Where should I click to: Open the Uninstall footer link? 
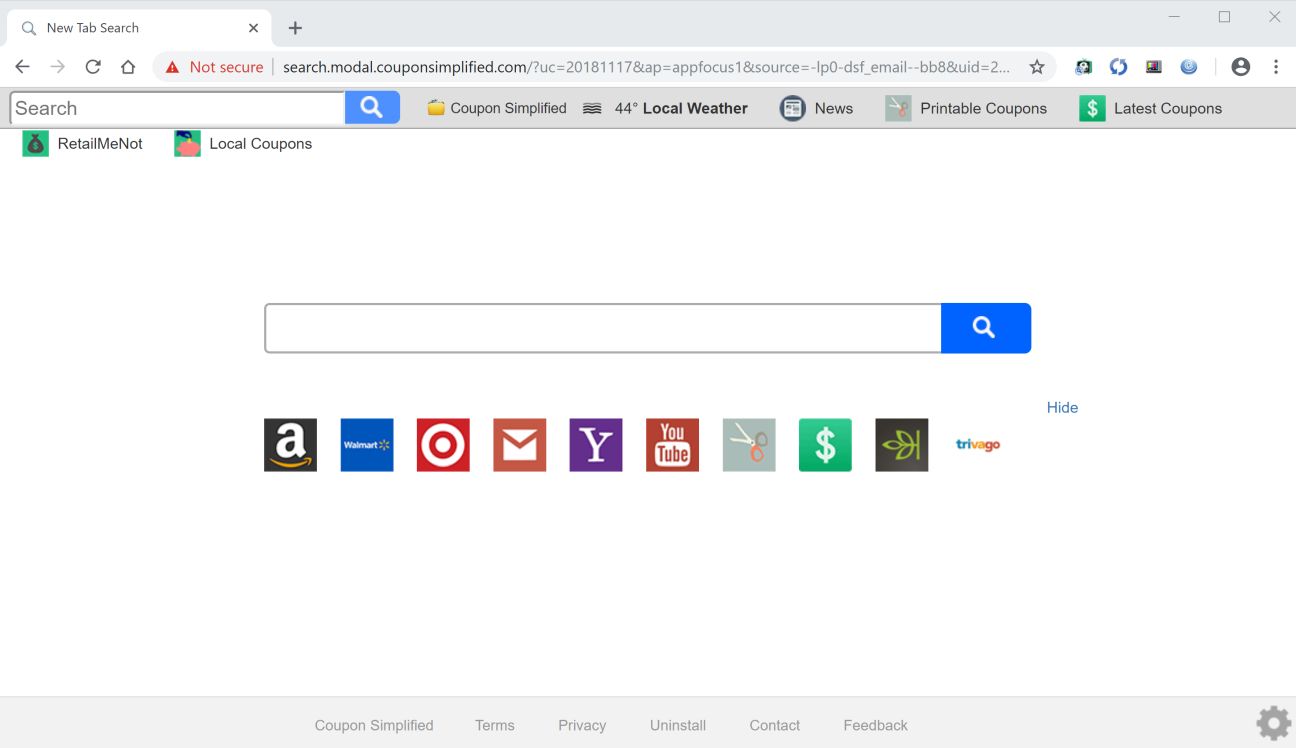tap(678, 725)
